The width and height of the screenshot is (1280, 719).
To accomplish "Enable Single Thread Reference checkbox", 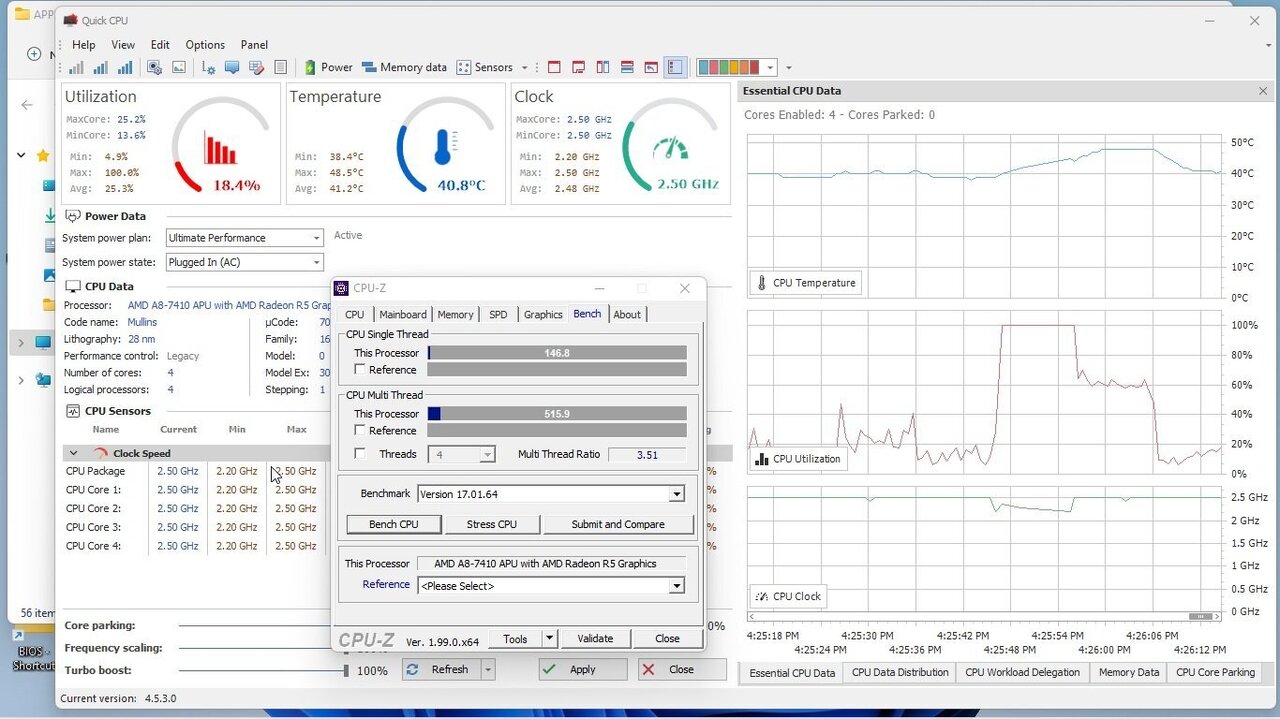I will 360,370.
